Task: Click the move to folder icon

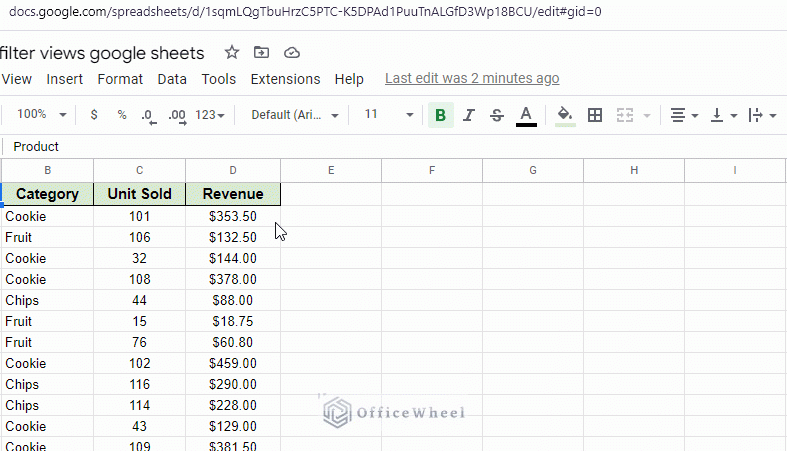Action: [x=261, y=52]
